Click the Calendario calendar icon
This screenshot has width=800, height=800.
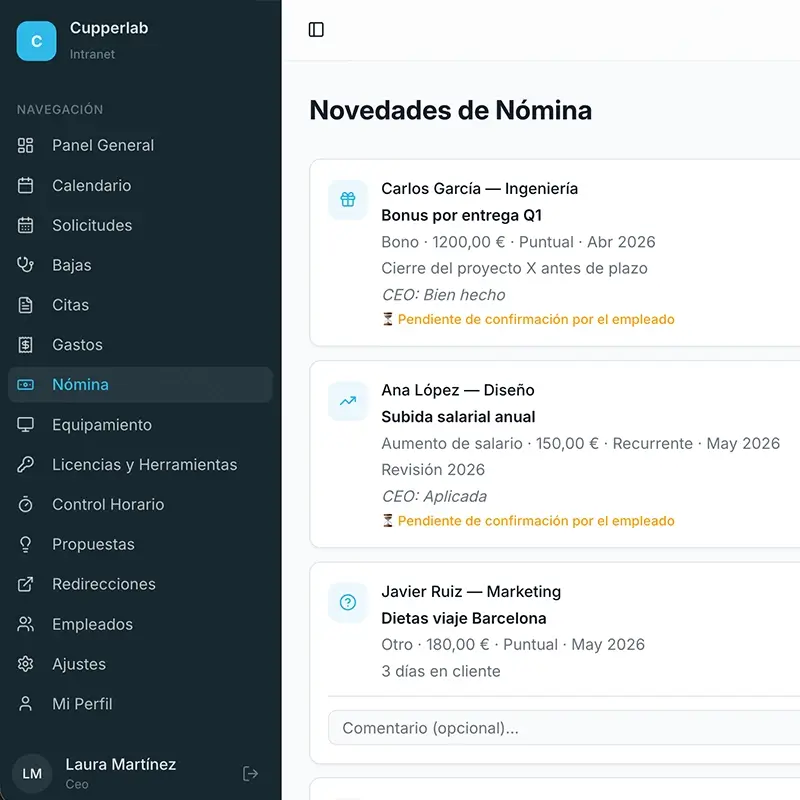25,185
